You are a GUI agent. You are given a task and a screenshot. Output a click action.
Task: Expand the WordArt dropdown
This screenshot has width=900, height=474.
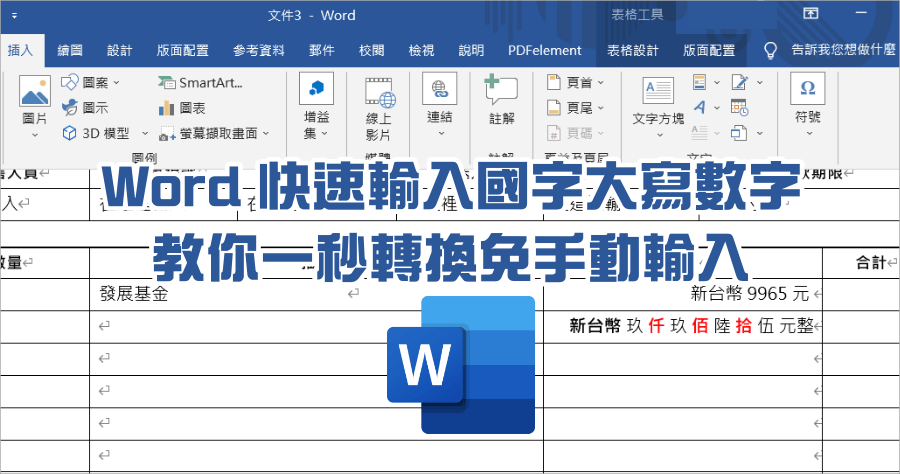717,107
